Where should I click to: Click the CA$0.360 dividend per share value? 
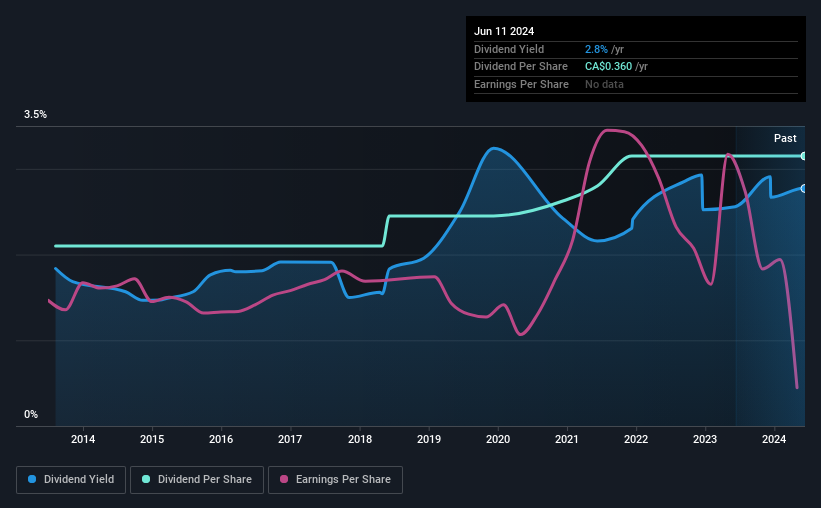click(x=608, y=67)
